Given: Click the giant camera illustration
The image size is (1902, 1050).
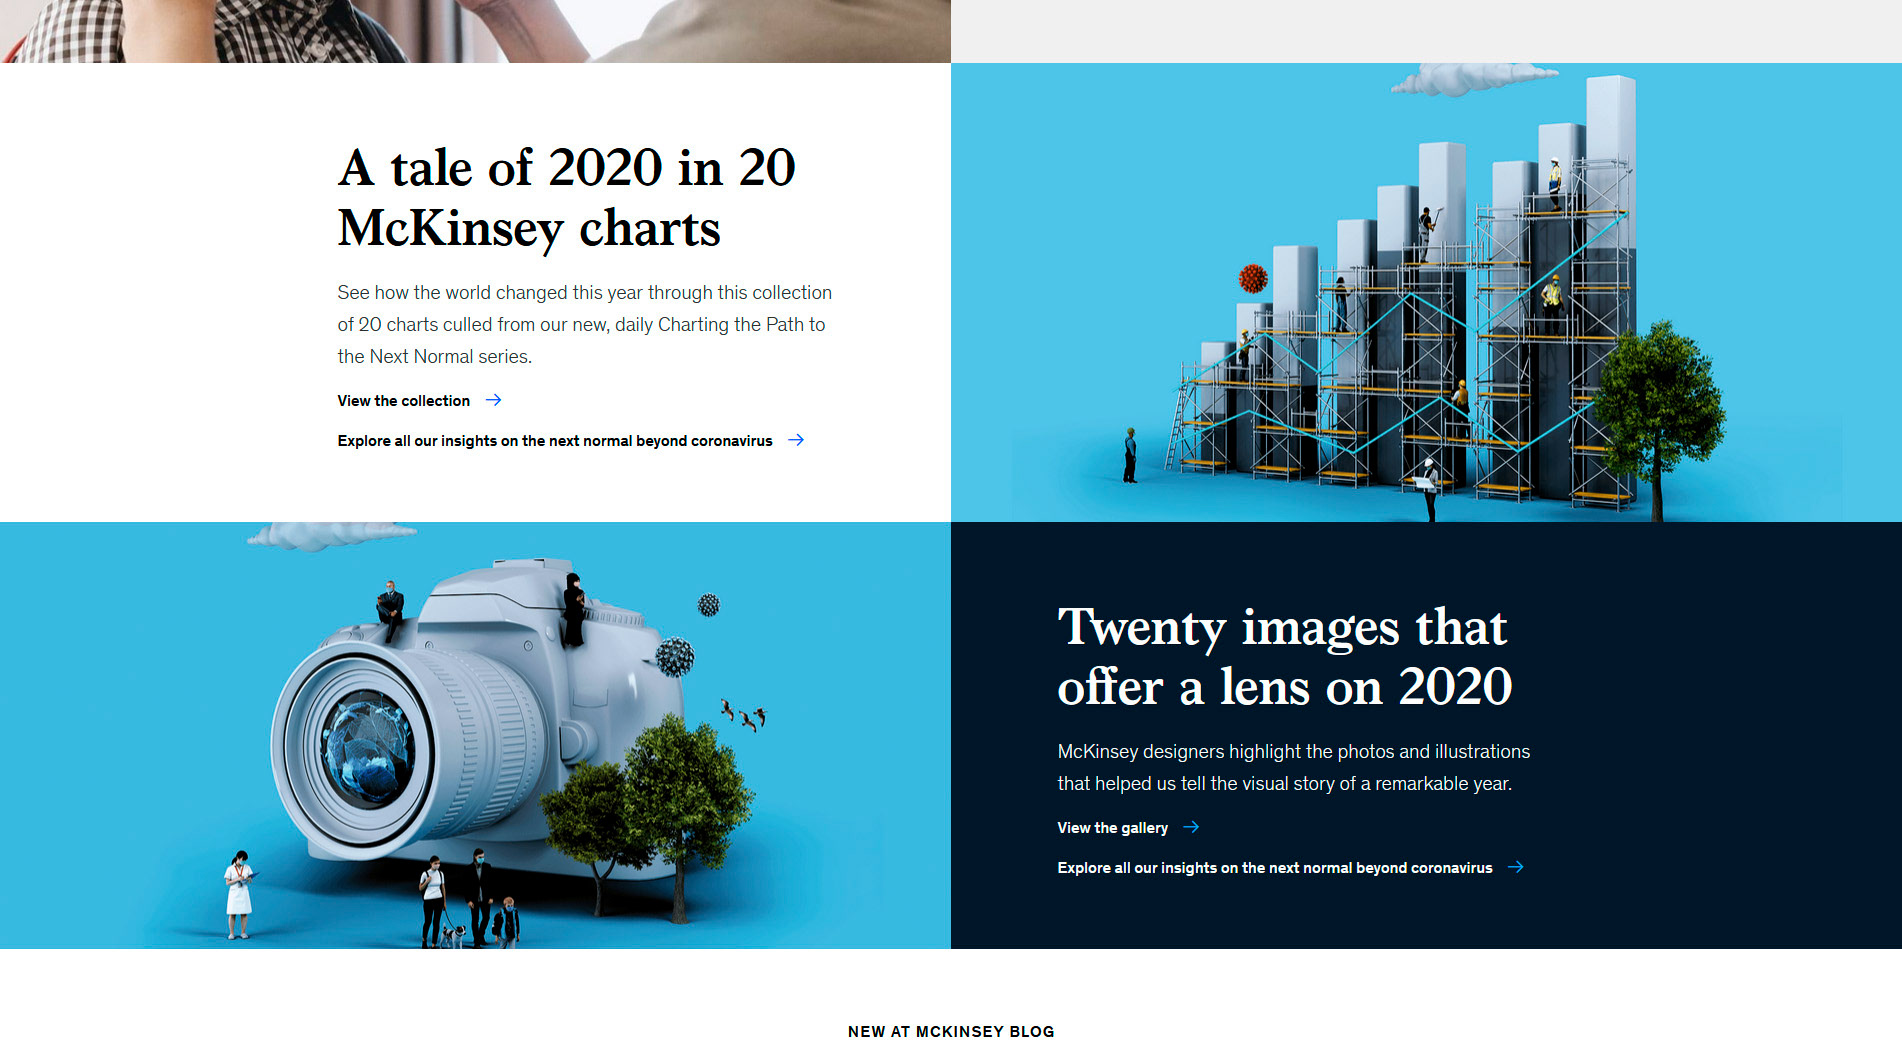Looking at the screenshot, I should click(x=475, y=735).
